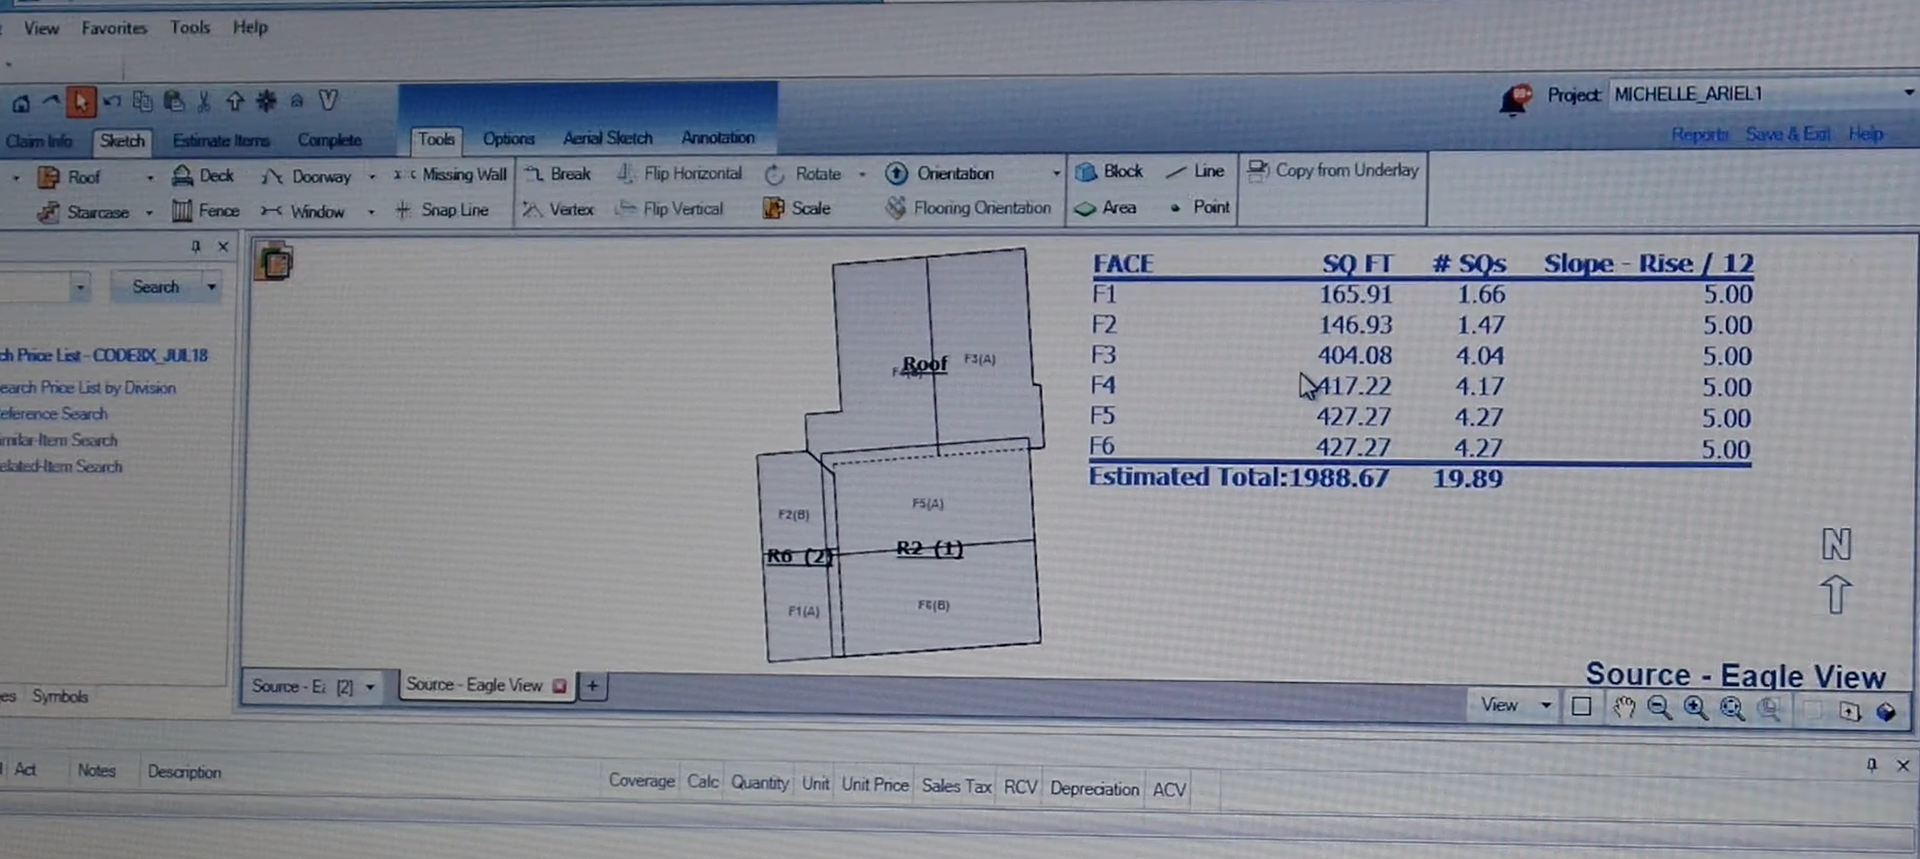Switch to the Aerial Sketch ribbon tab

[607, 138]
